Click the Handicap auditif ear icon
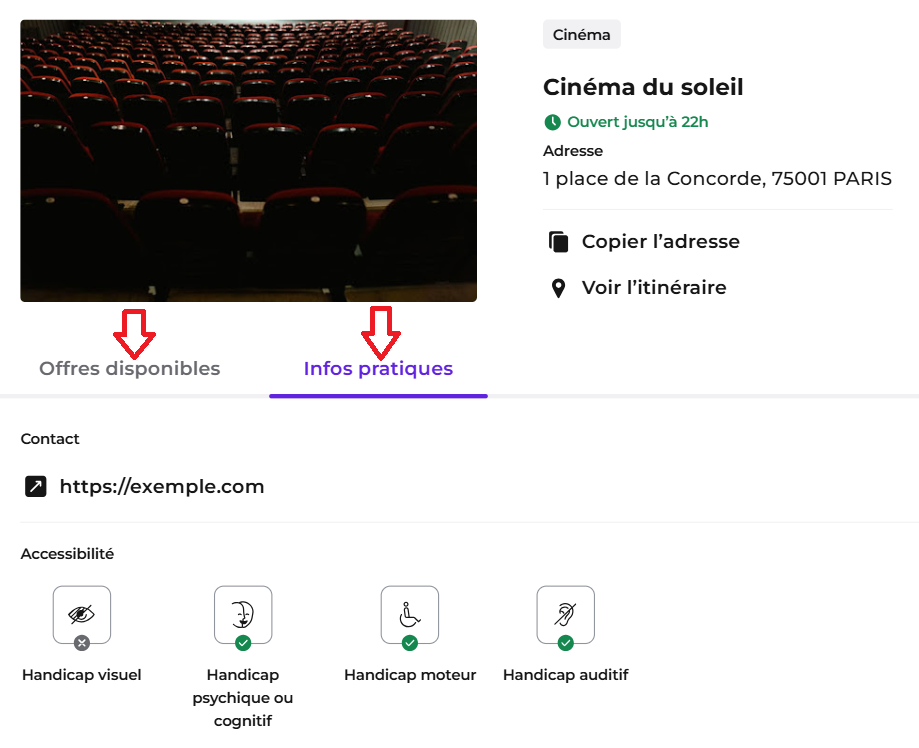The image size is (919, 748). tap(566, 614)
